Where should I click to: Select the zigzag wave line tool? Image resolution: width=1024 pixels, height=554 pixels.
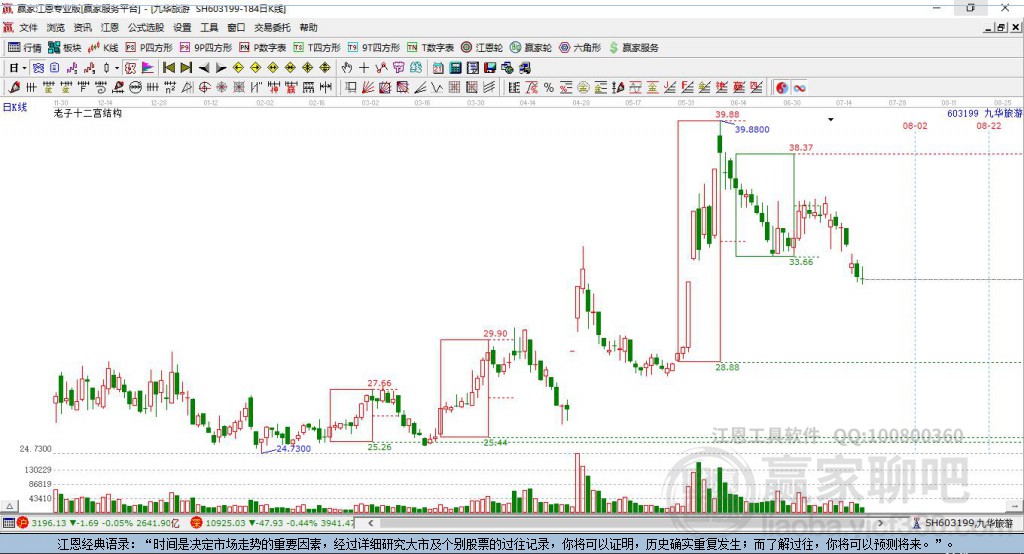(x=437, y=88)
